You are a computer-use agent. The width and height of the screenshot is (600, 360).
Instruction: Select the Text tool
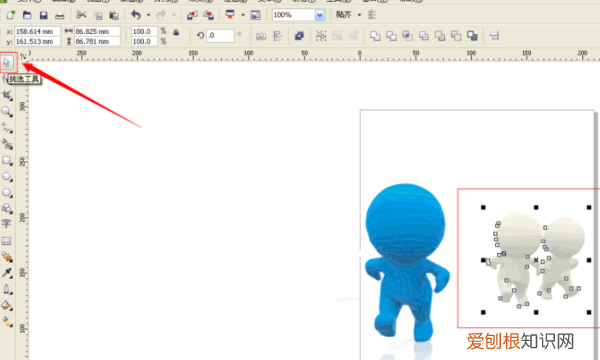7,224
